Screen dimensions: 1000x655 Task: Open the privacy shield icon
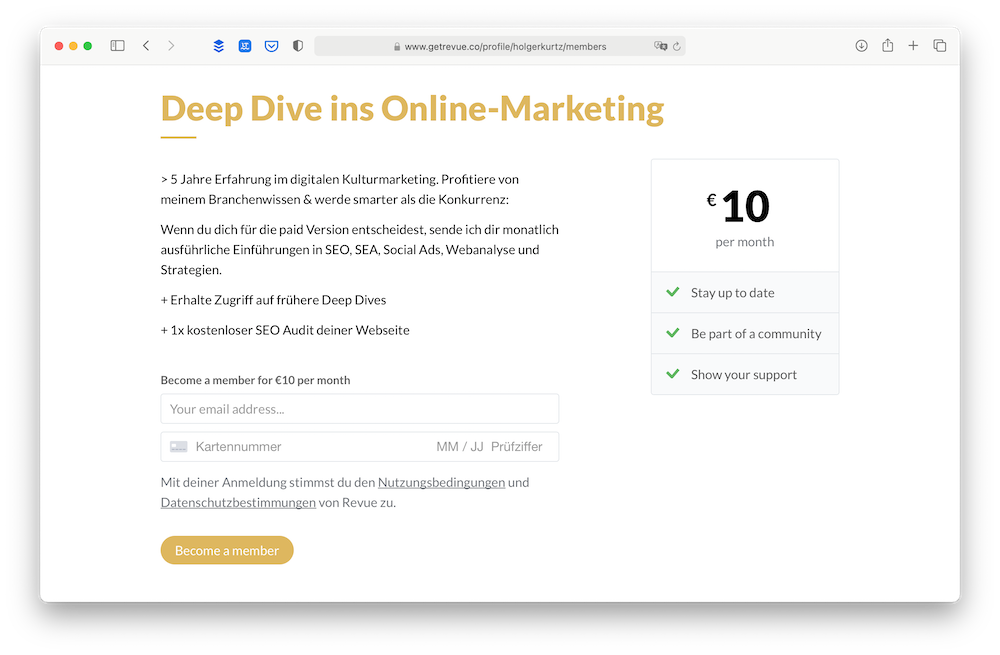pyautogui.click(x=298, y=46)
